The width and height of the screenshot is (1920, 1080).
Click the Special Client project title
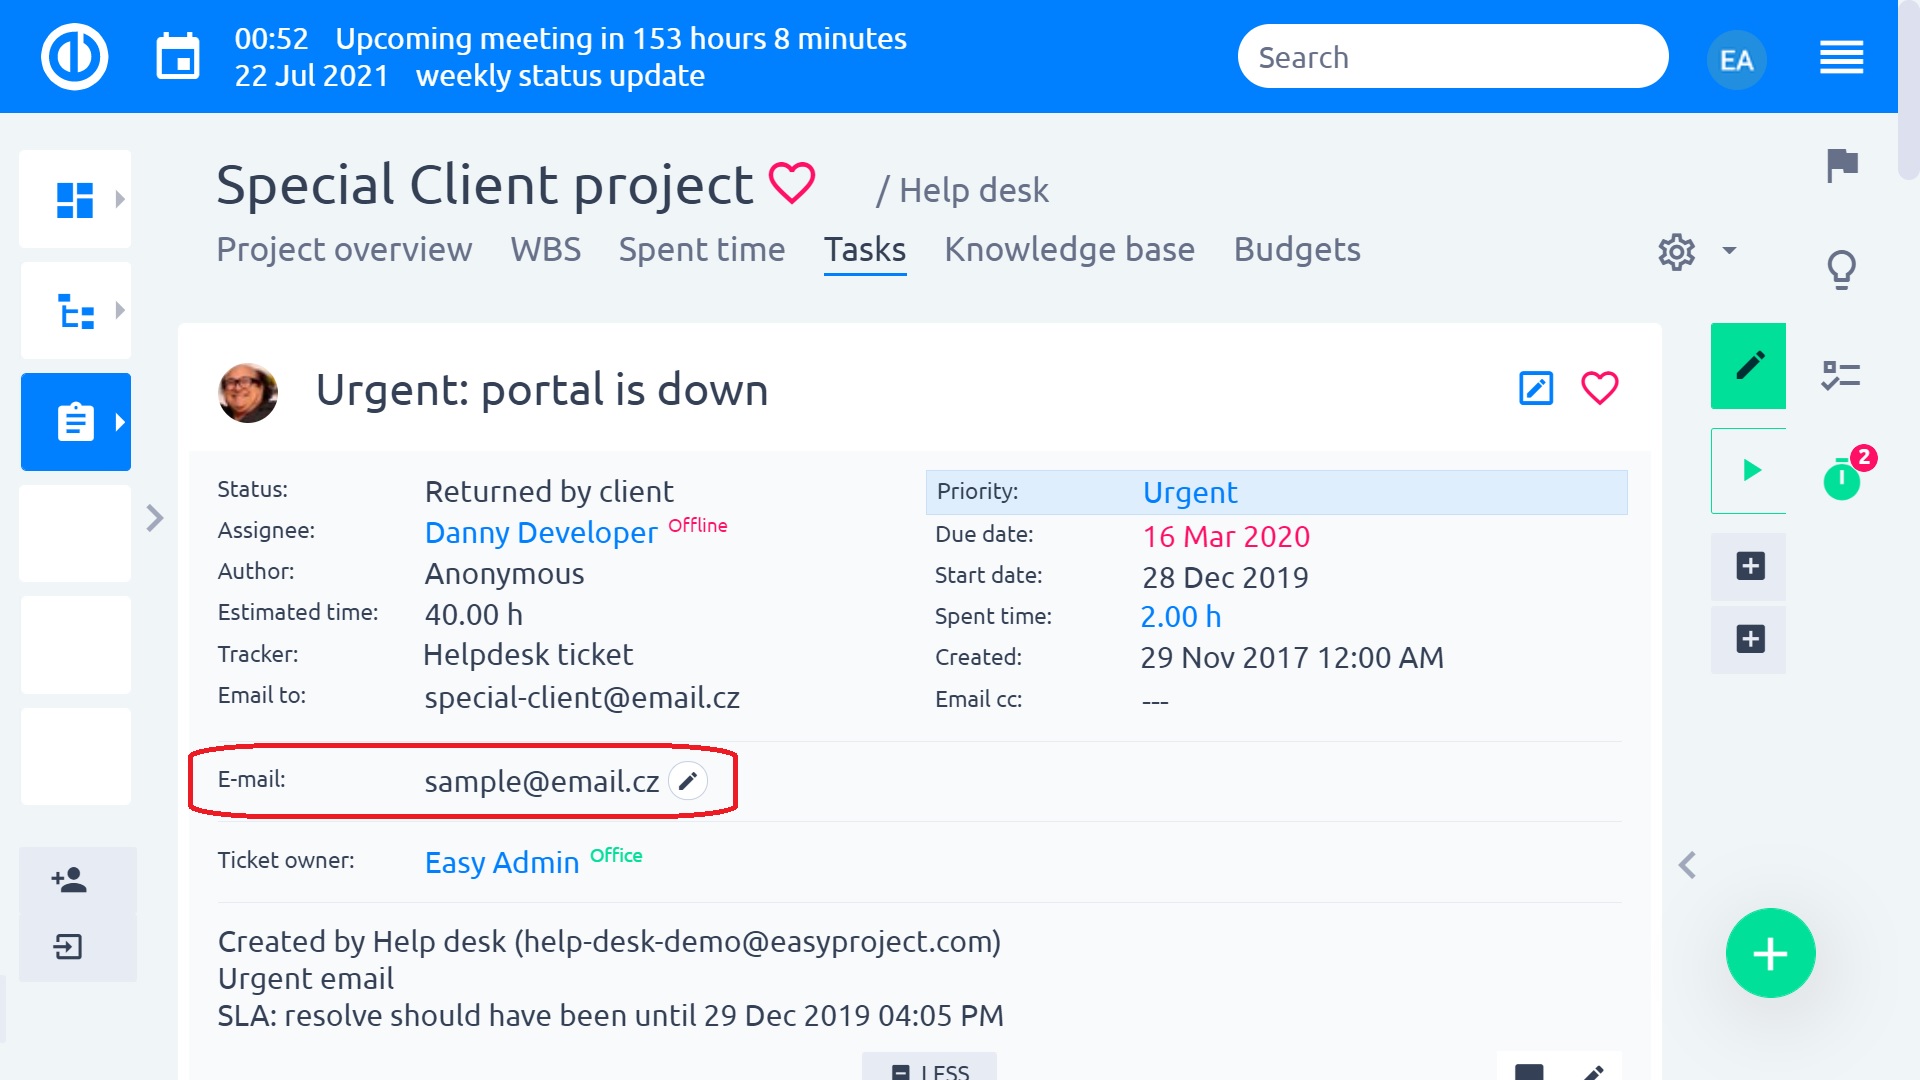click(484, 186)
